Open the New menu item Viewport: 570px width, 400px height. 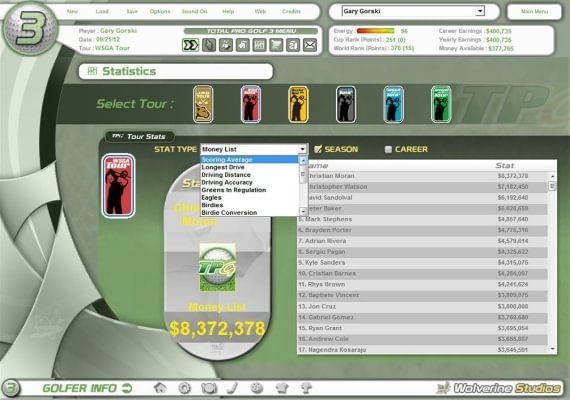pyautogui.click(x=72, y=12)
